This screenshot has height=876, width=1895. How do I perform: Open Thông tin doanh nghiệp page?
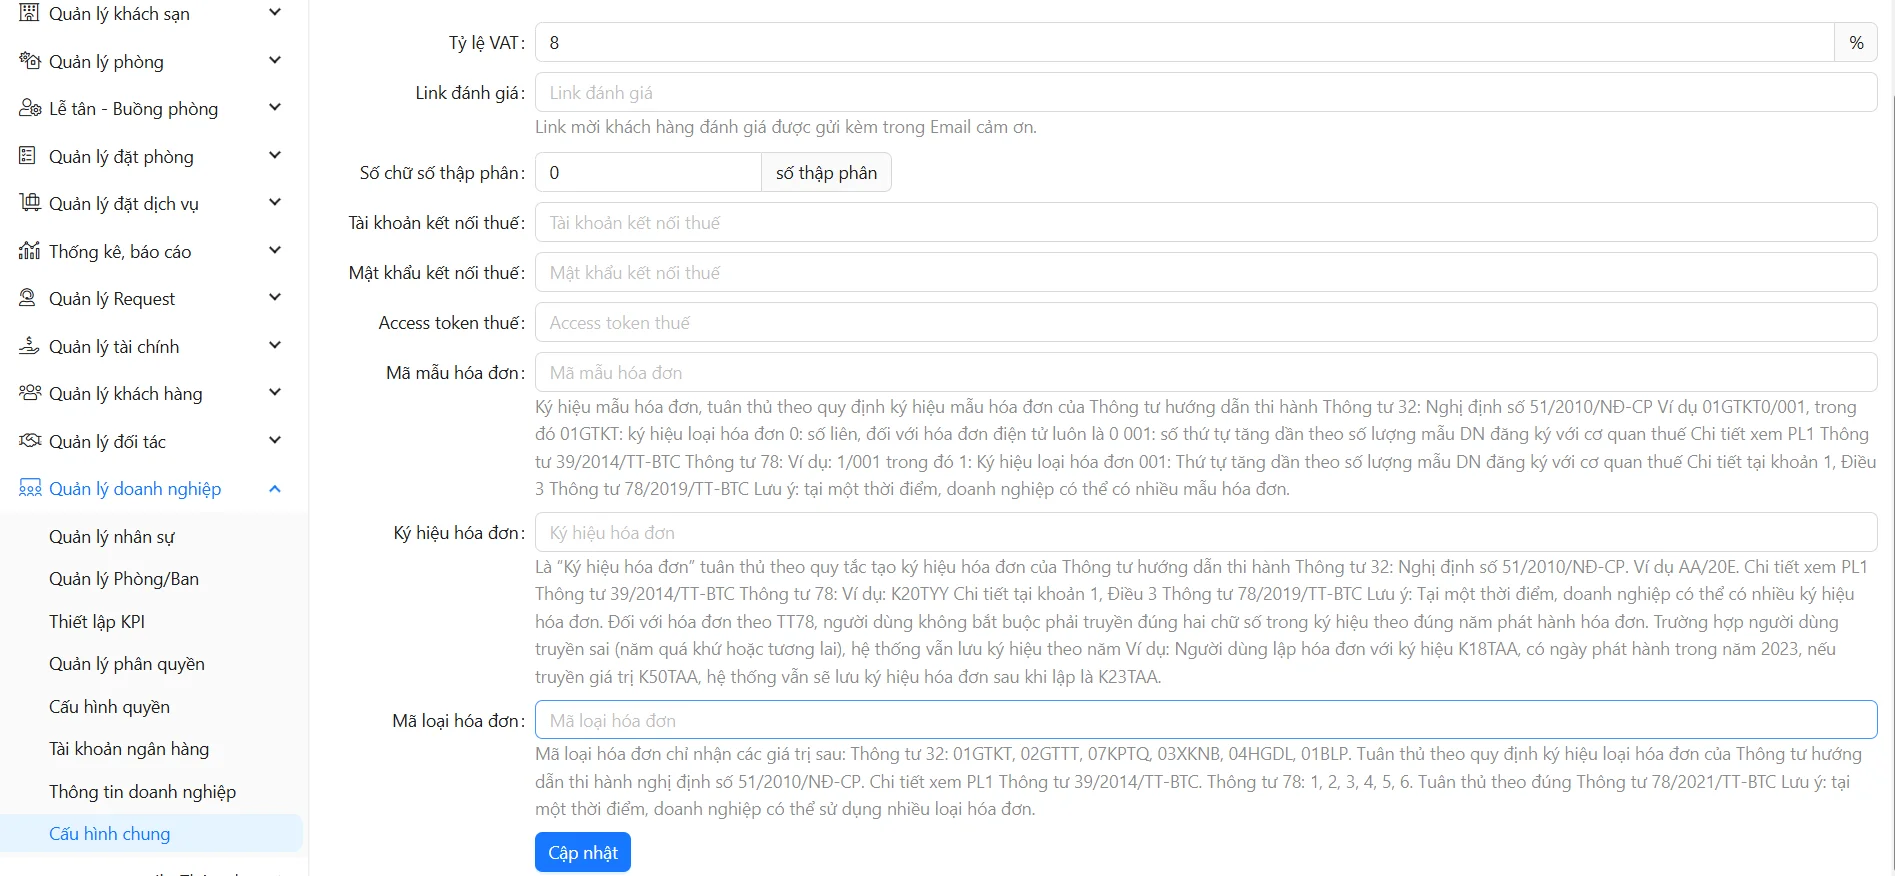point(142,792)
